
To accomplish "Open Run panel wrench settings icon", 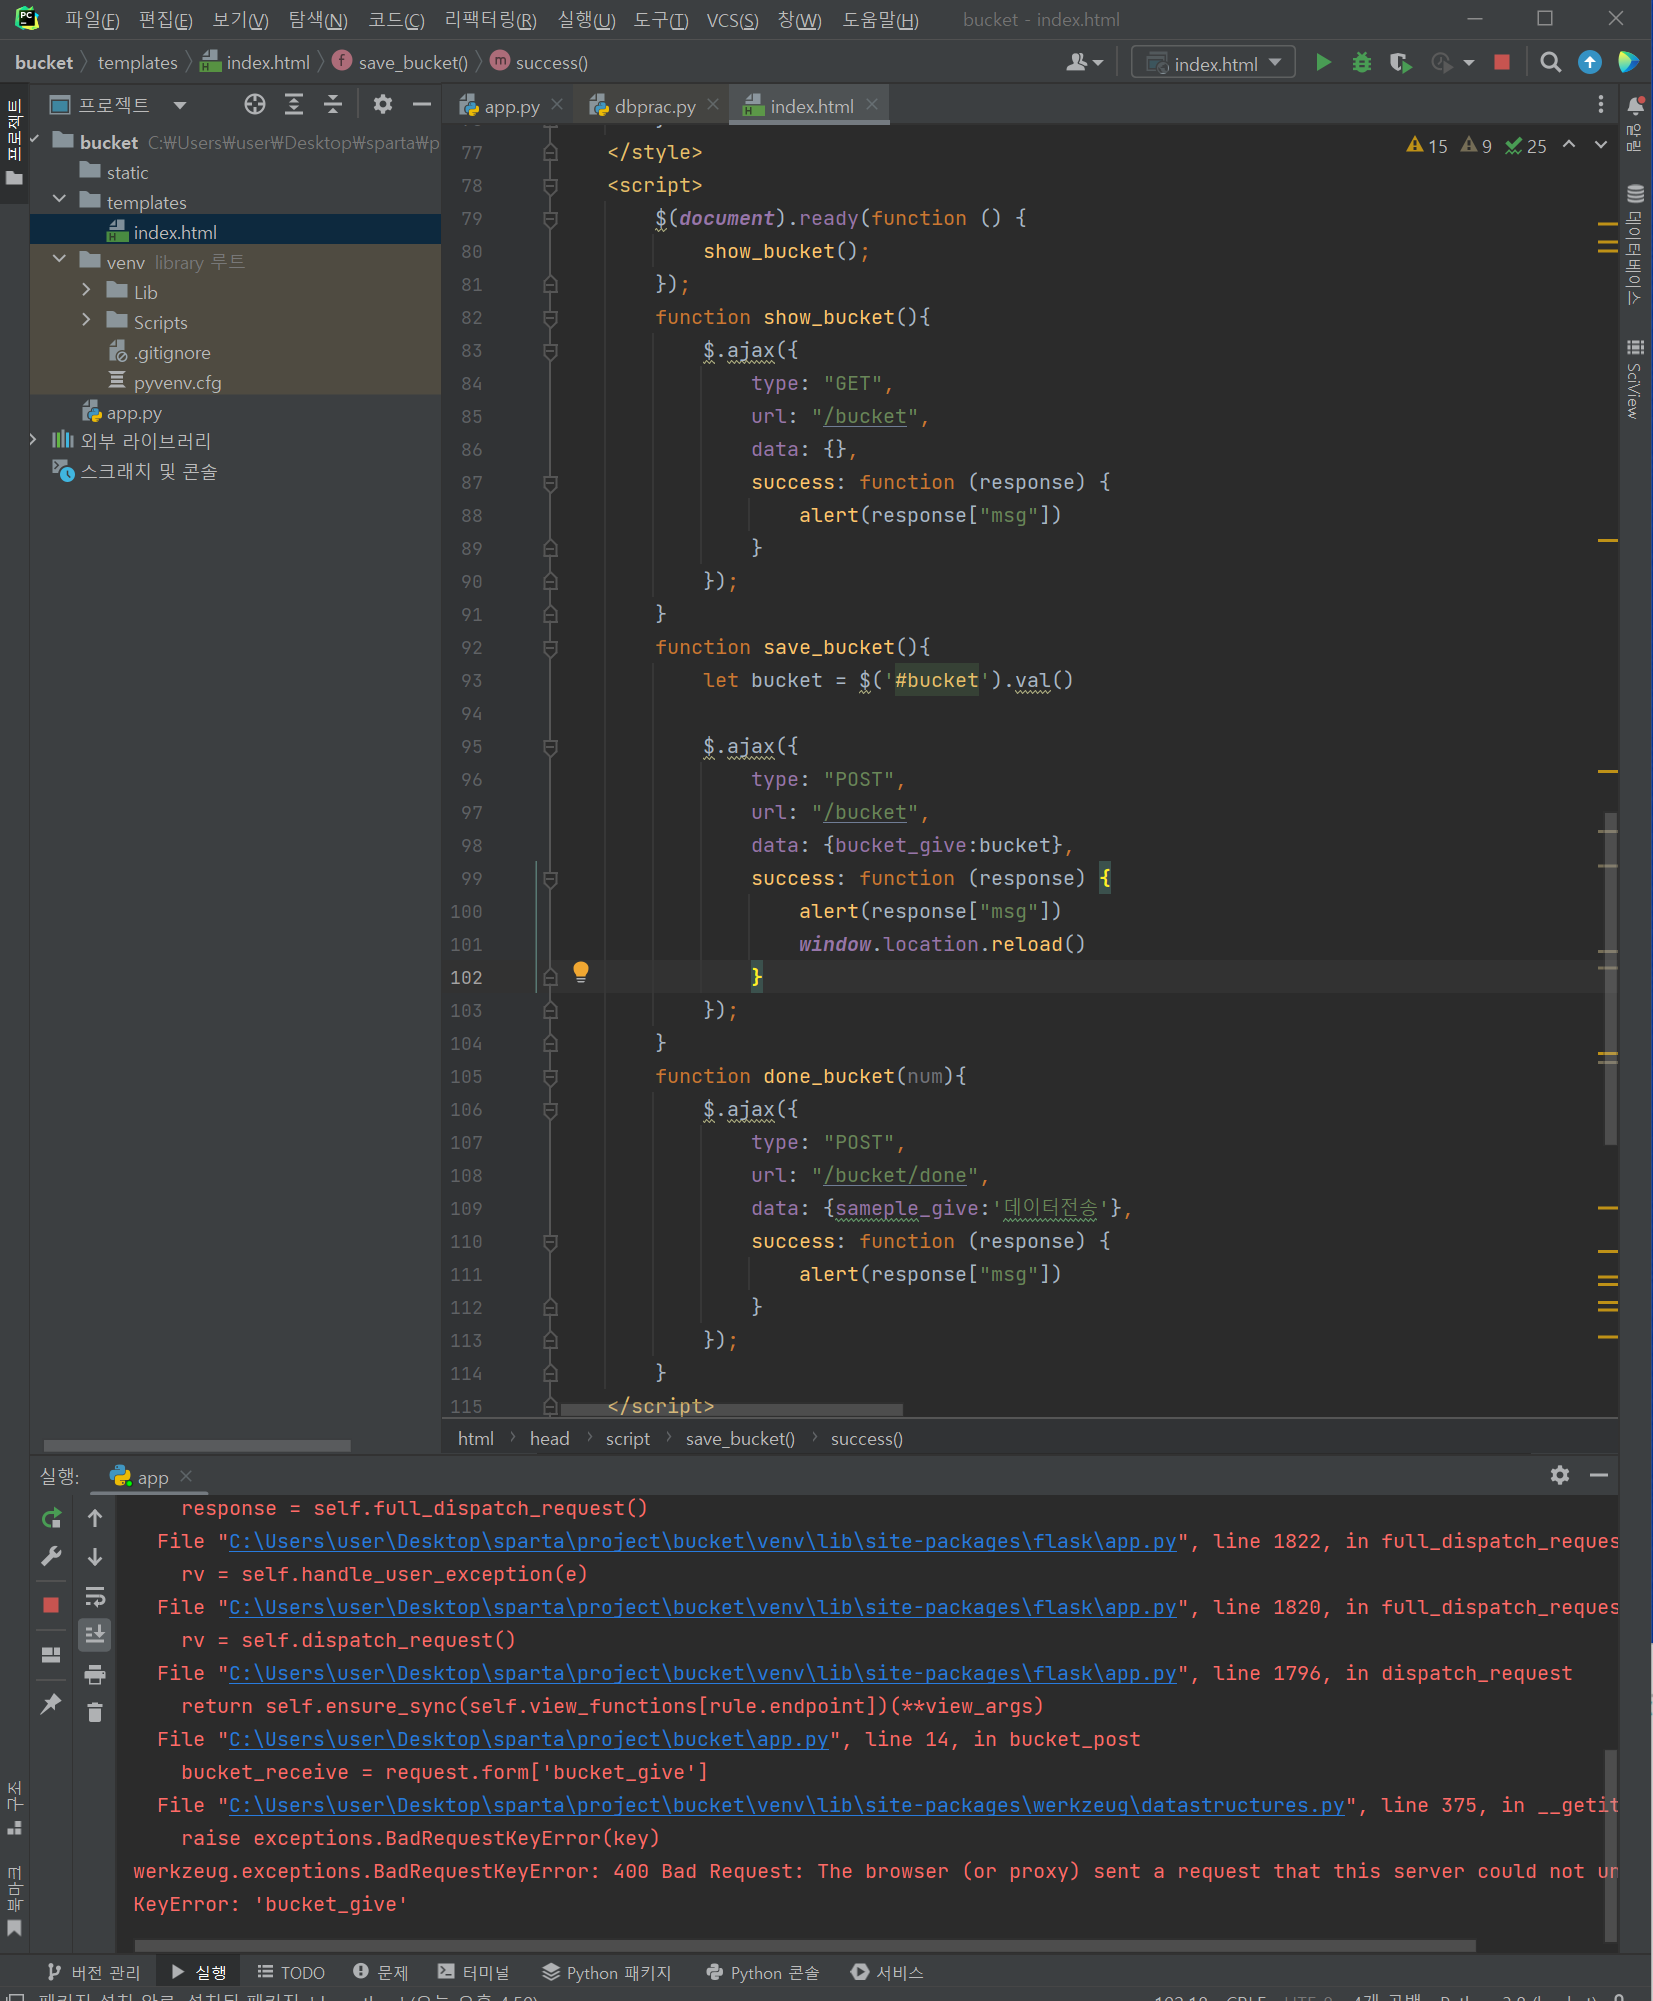I will coord(52,1556).
